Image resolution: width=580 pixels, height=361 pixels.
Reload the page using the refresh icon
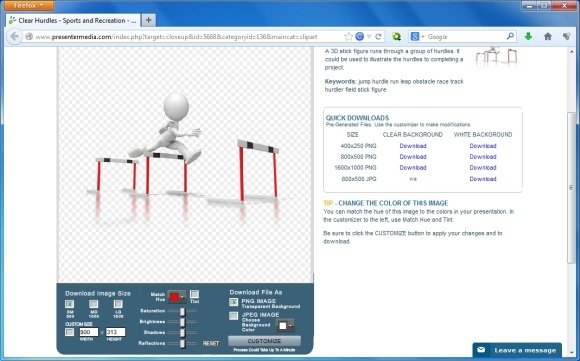(x=378, y=37)
